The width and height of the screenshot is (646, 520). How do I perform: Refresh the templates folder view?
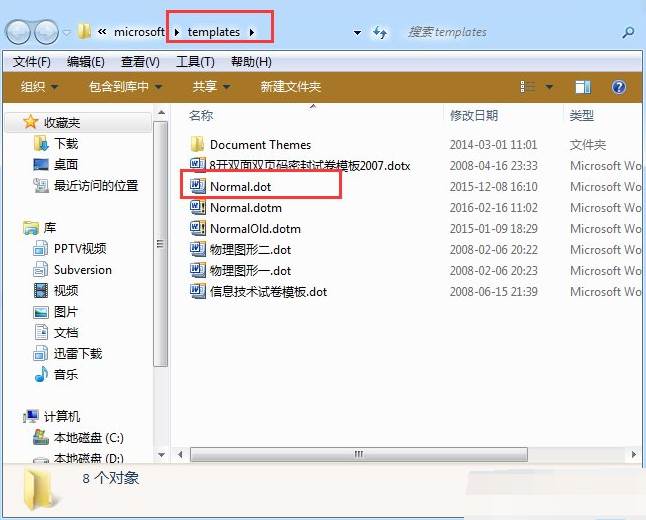380,32
